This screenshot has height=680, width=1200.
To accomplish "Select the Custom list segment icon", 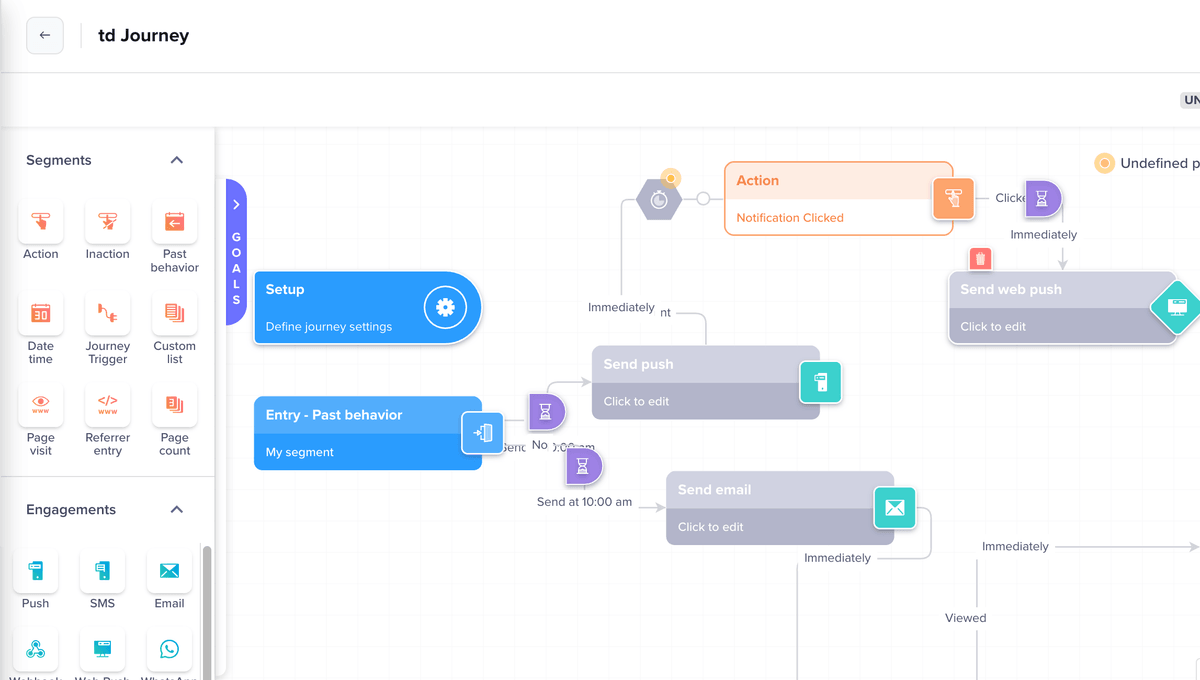I will [x=175, y=313].
